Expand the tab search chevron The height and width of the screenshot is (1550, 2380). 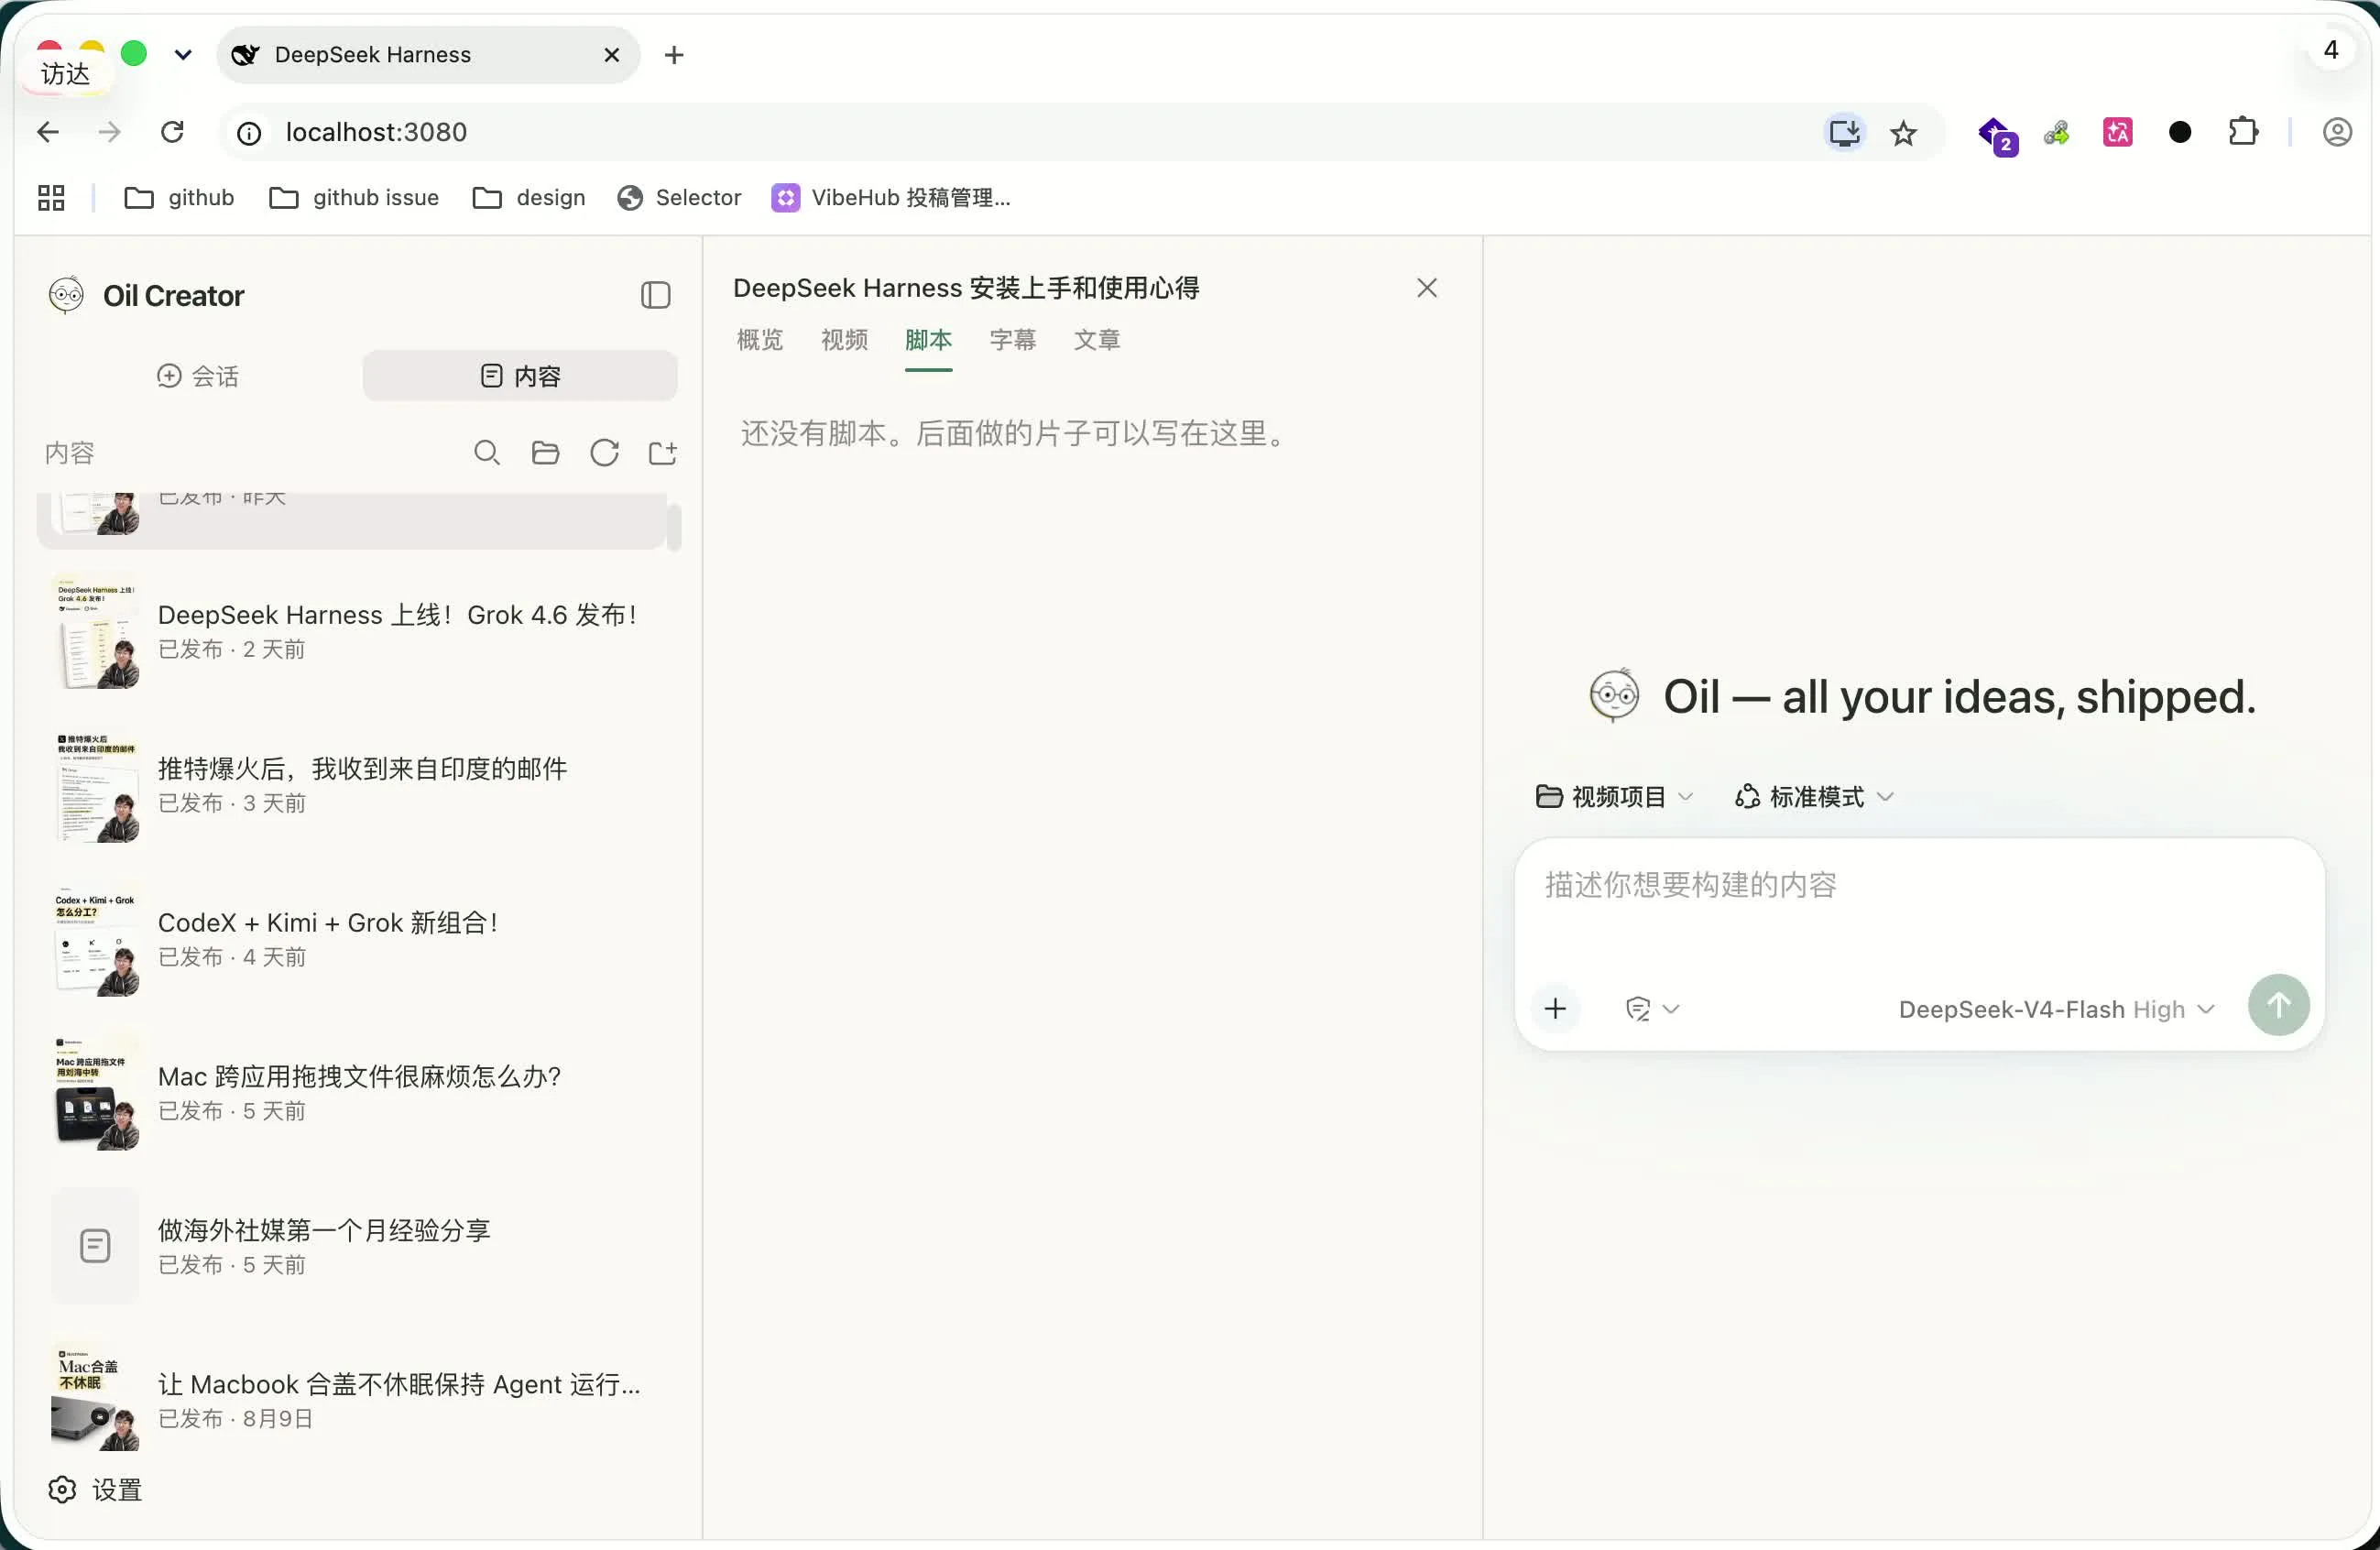point(183,55)
